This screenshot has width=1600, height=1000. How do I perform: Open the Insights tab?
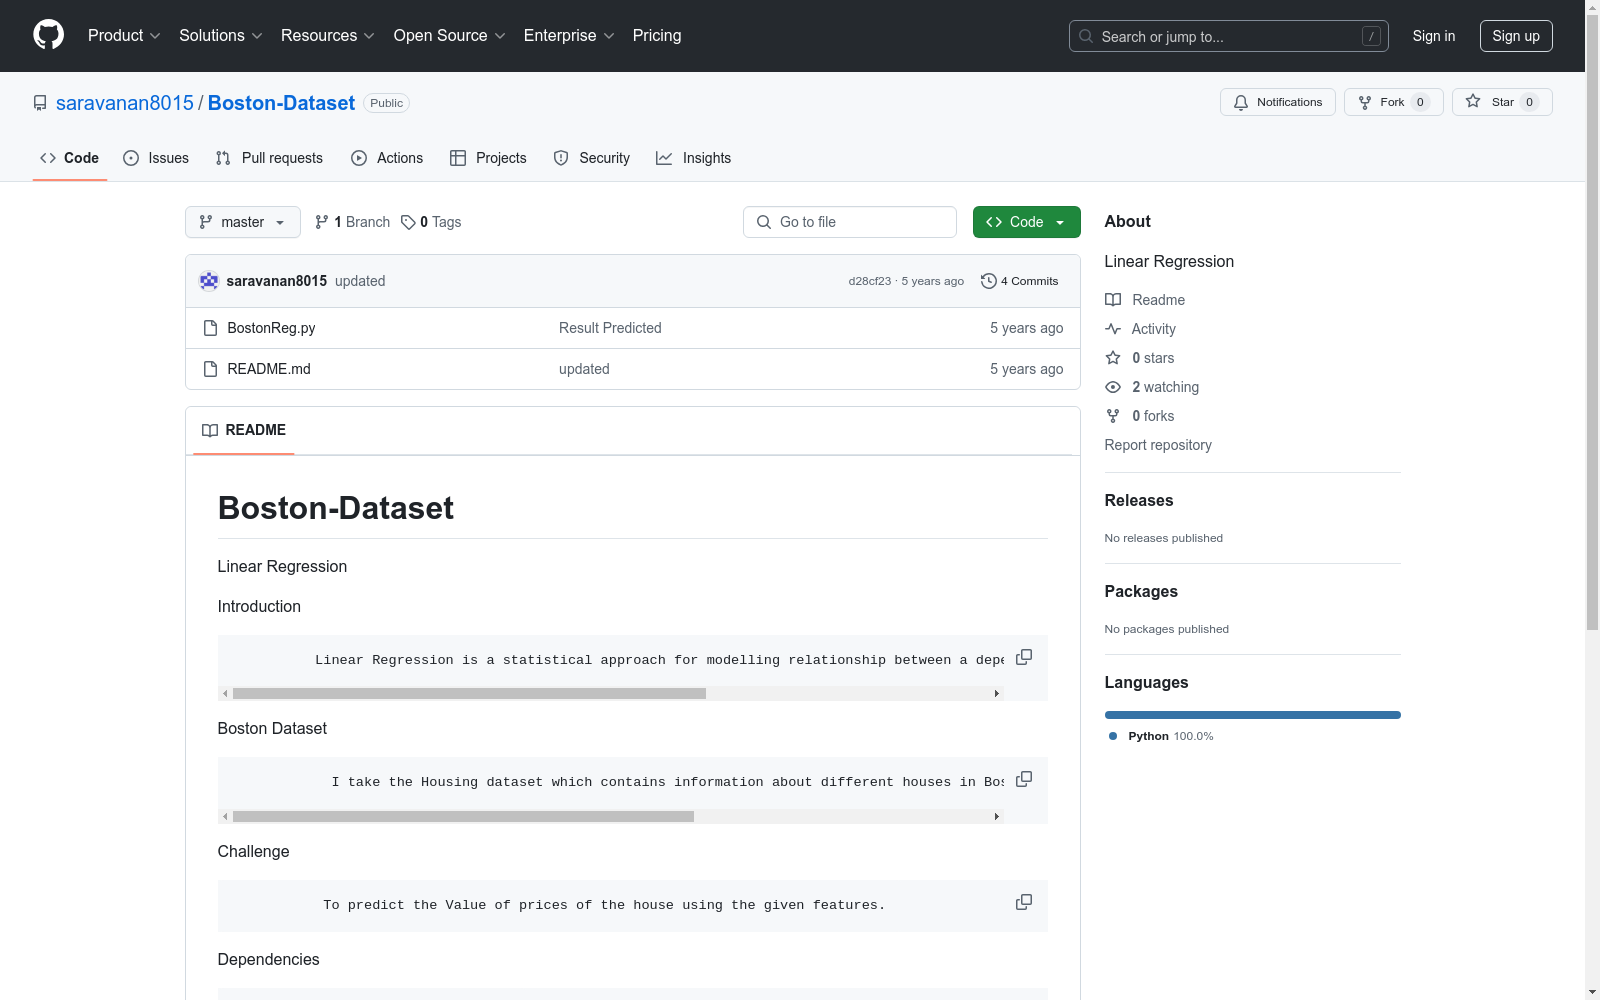coord(693,158)
